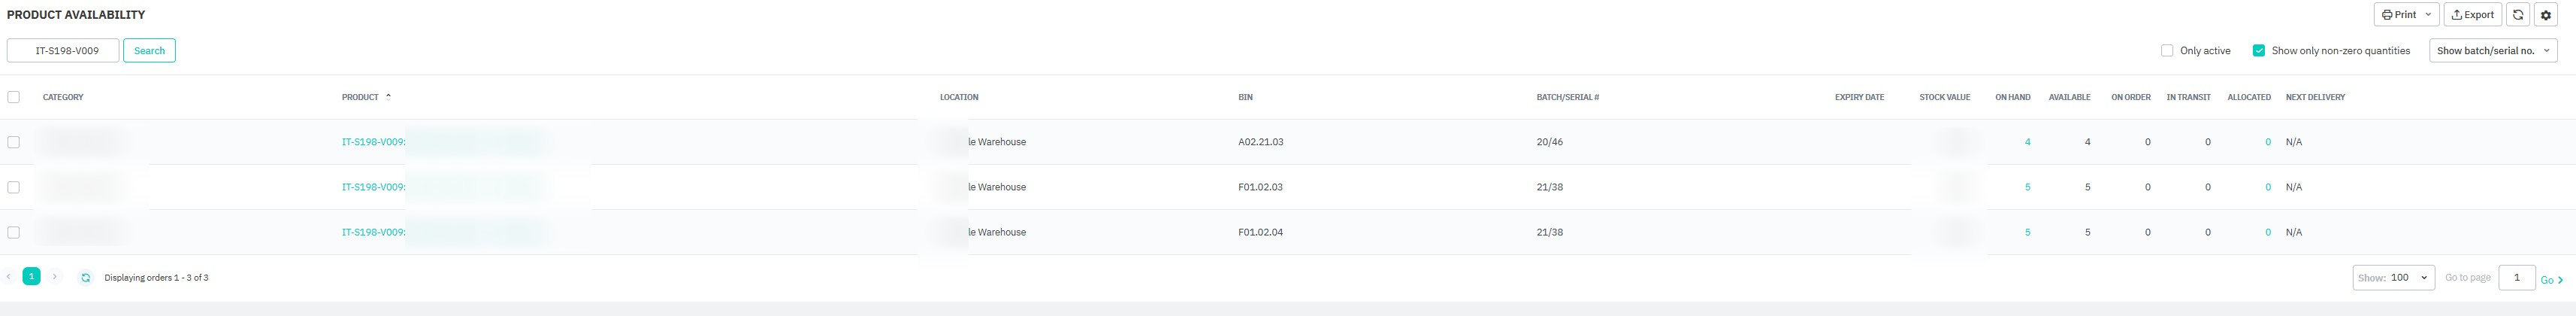
Task: Click the Product column sort arrow
Action: 388,97
